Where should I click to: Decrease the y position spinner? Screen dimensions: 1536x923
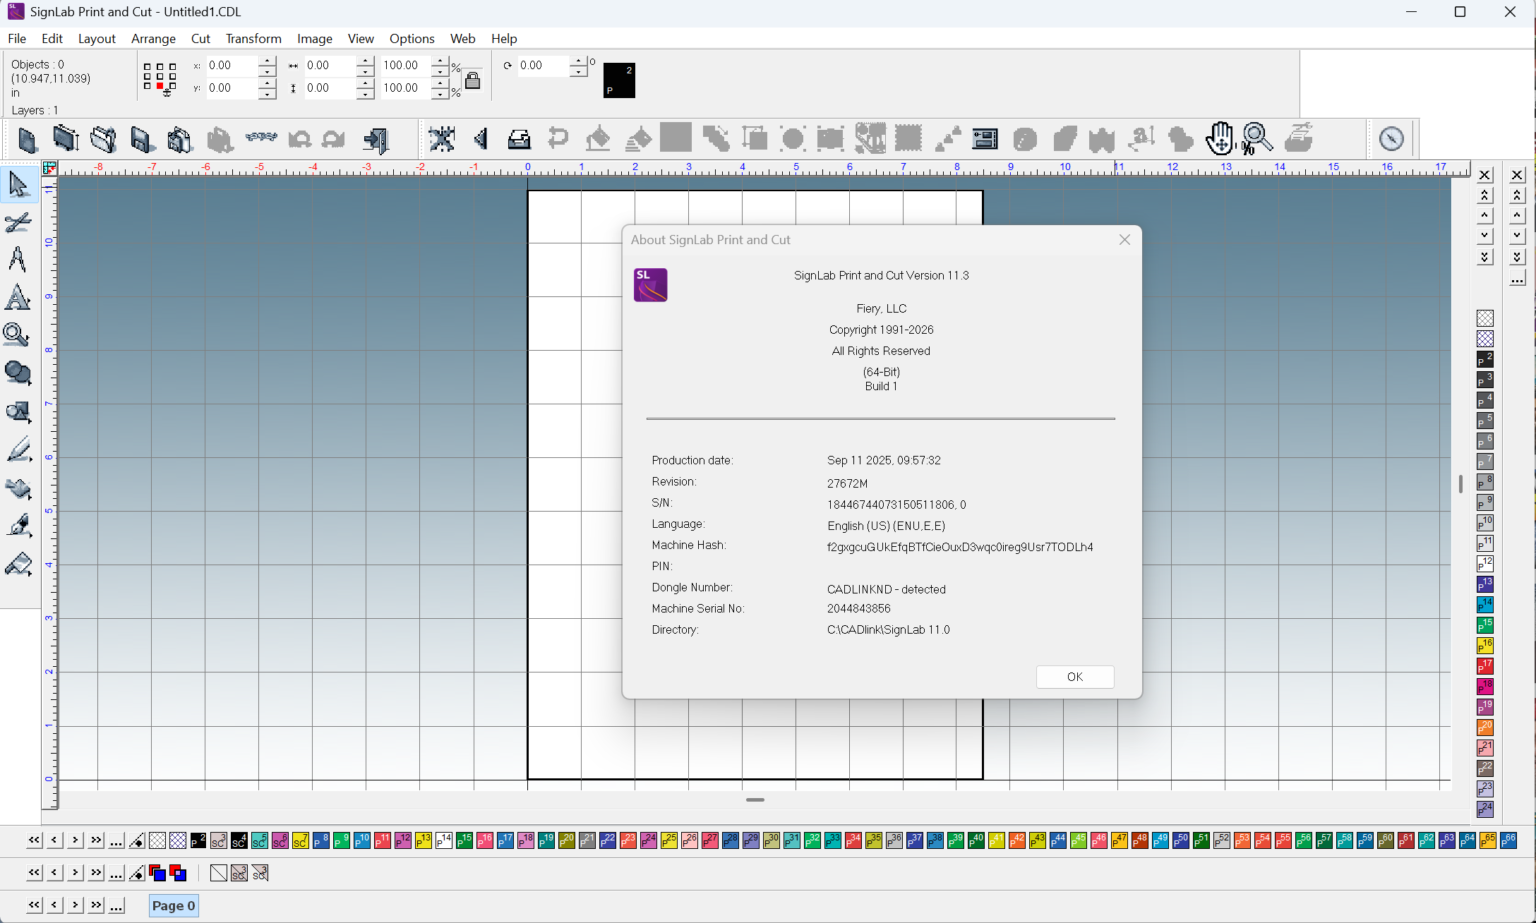point(267,94)
